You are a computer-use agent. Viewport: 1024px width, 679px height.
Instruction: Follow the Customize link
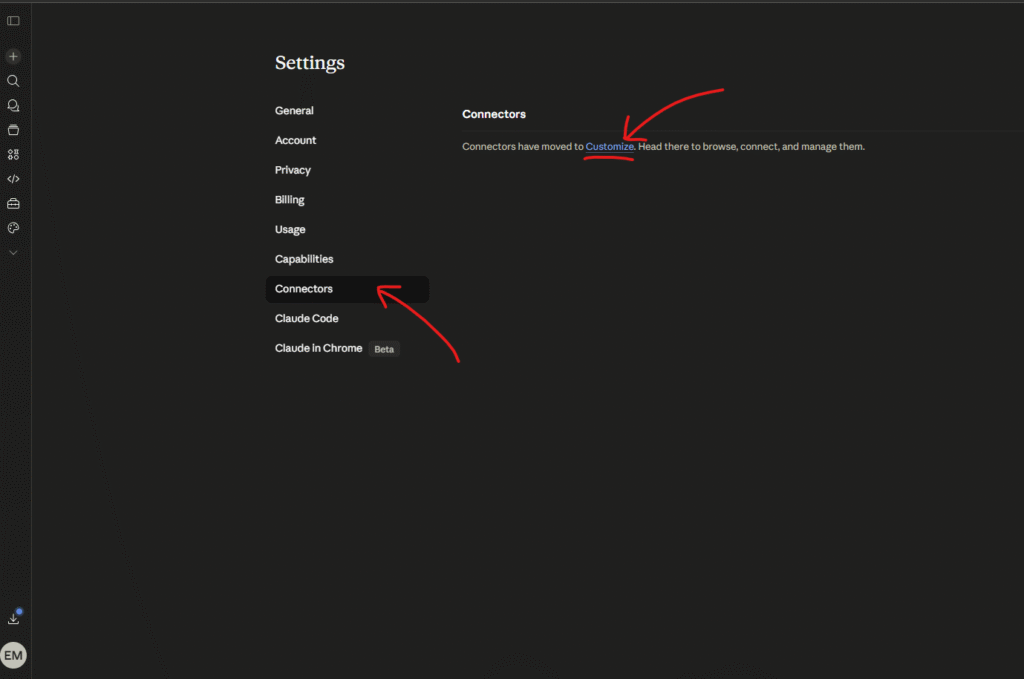[609, 147]
